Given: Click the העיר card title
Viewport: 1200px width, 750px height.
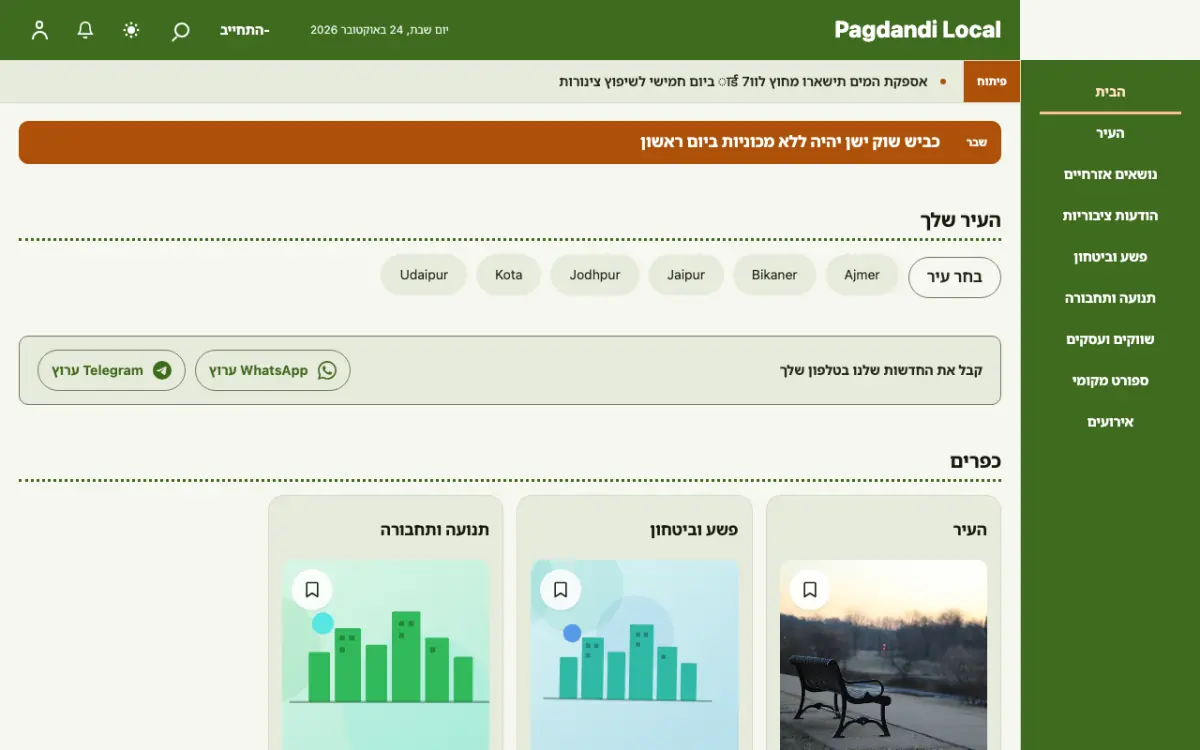Looking at the screenshot, I should click(x=970, y=530).
